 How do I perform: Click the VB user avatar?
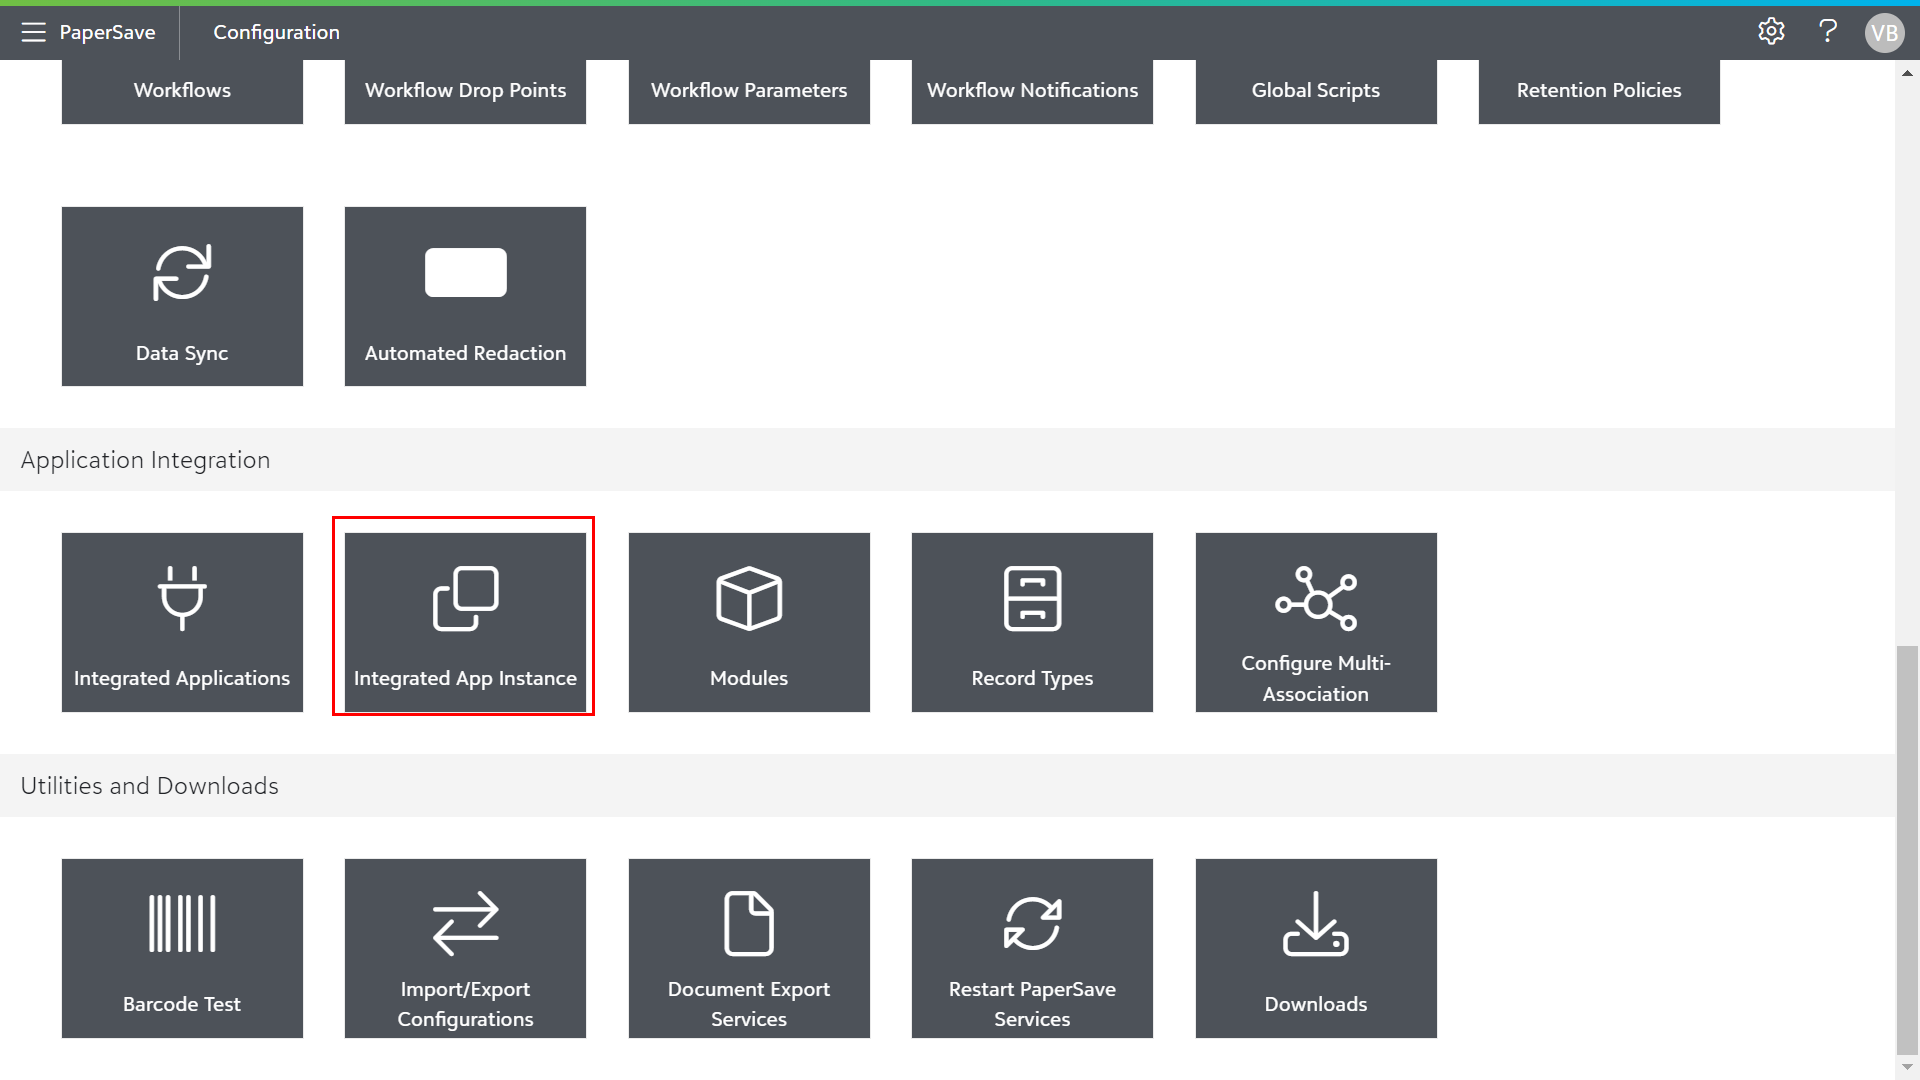click(1884, 33)
